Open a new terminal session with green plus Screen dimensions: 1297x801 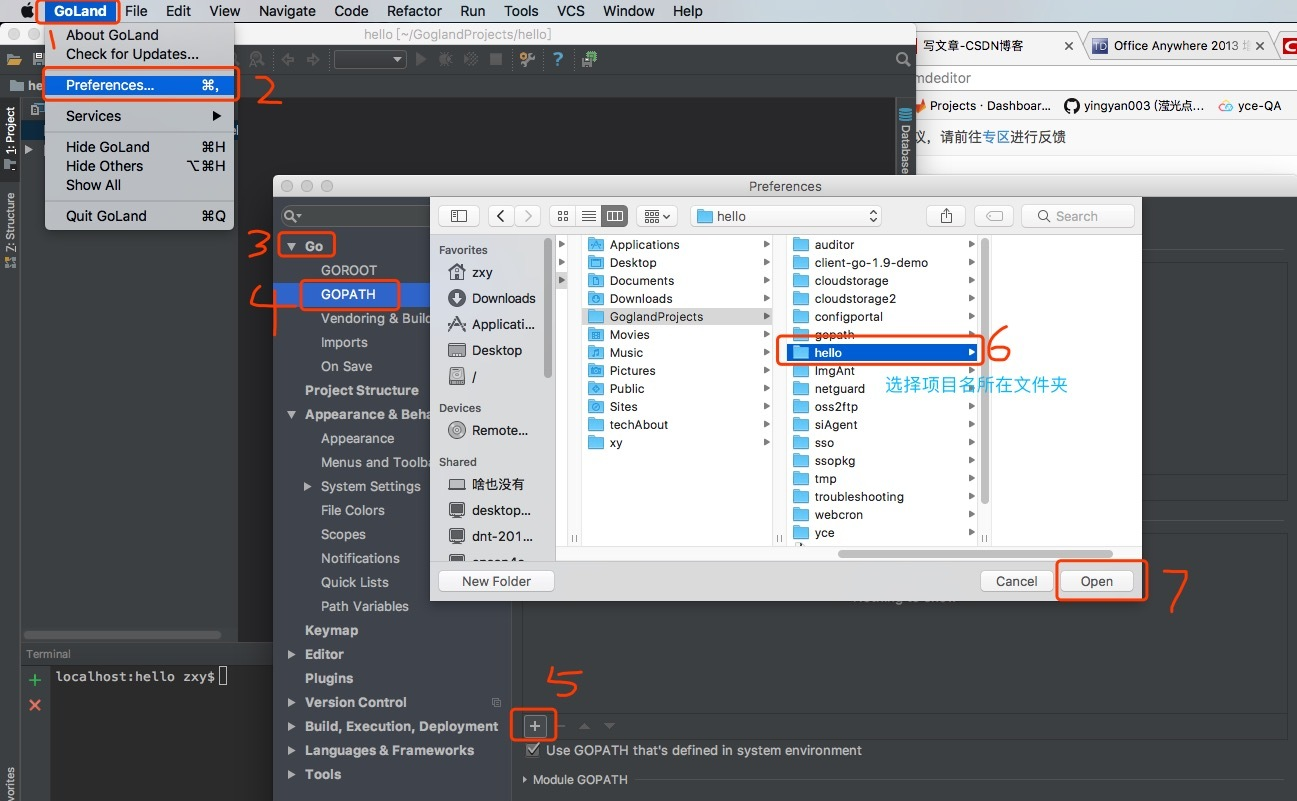(35, 680)
